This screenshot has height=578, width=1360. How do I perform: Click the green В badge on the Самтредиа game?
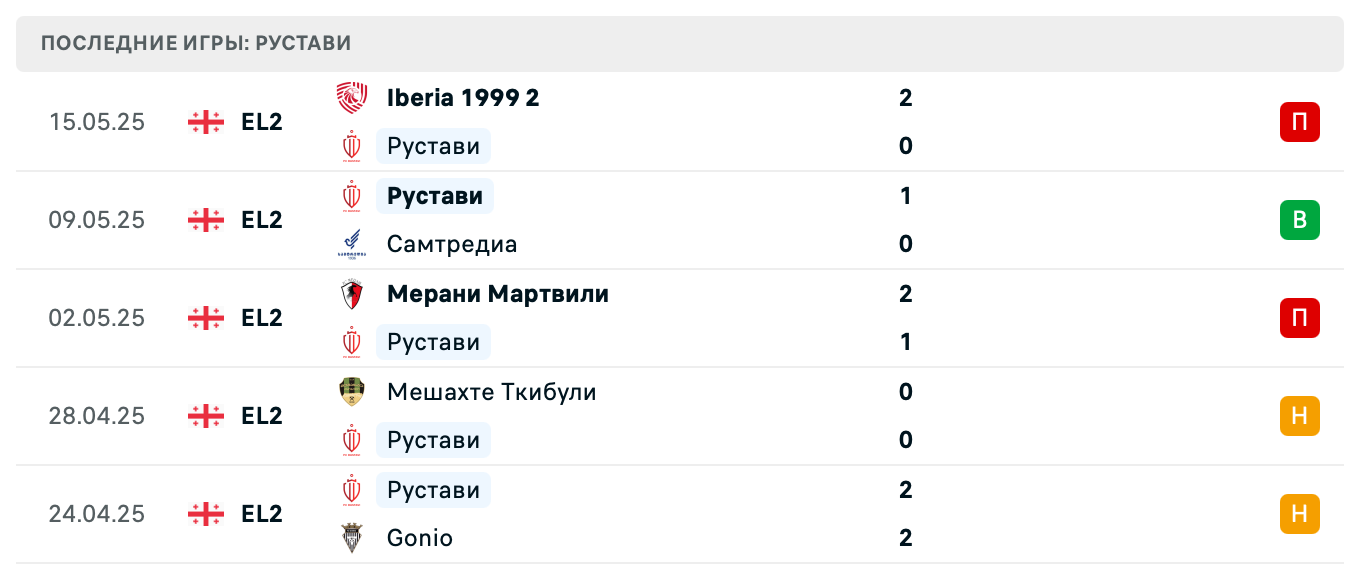1299,219
